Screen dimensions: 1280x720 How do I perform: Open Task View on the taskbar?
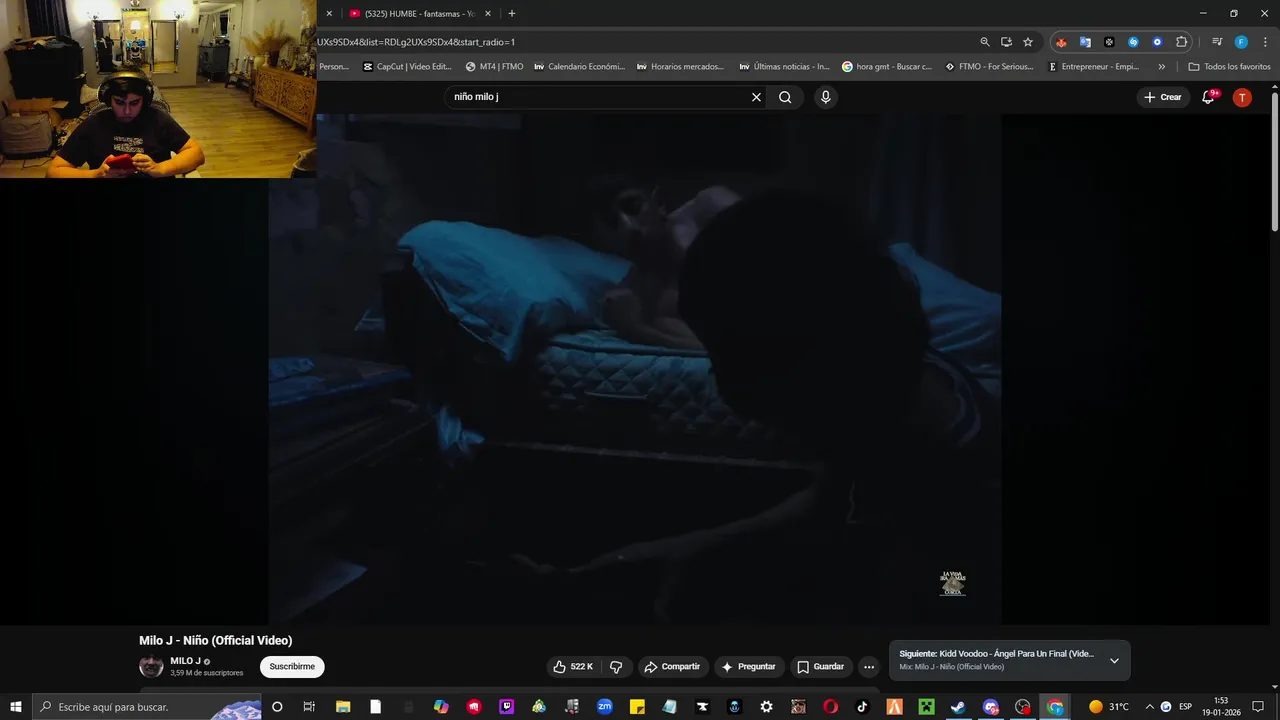[309, 707]
